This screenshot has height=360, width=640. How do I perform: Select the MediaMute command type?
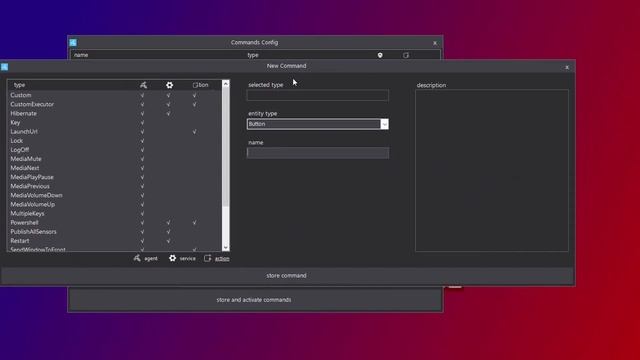coord(115,159)
